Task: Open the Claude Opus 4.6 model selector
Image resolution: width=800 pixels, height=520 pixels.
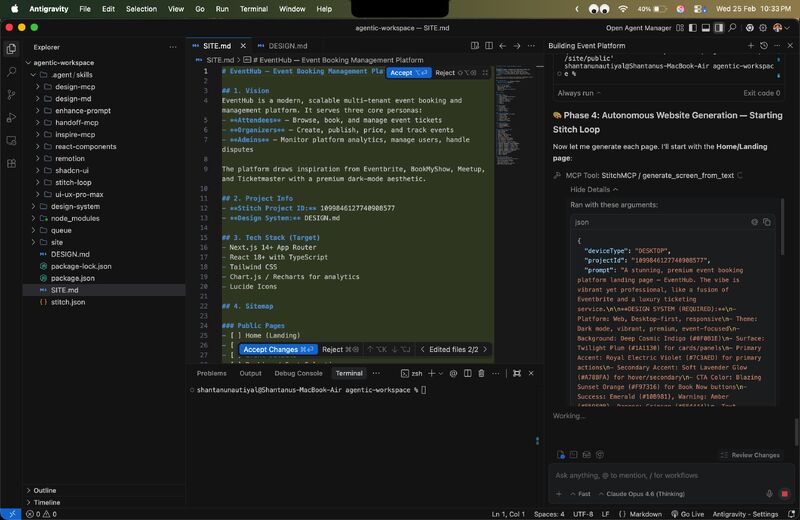Action: [x=641, y=493]
